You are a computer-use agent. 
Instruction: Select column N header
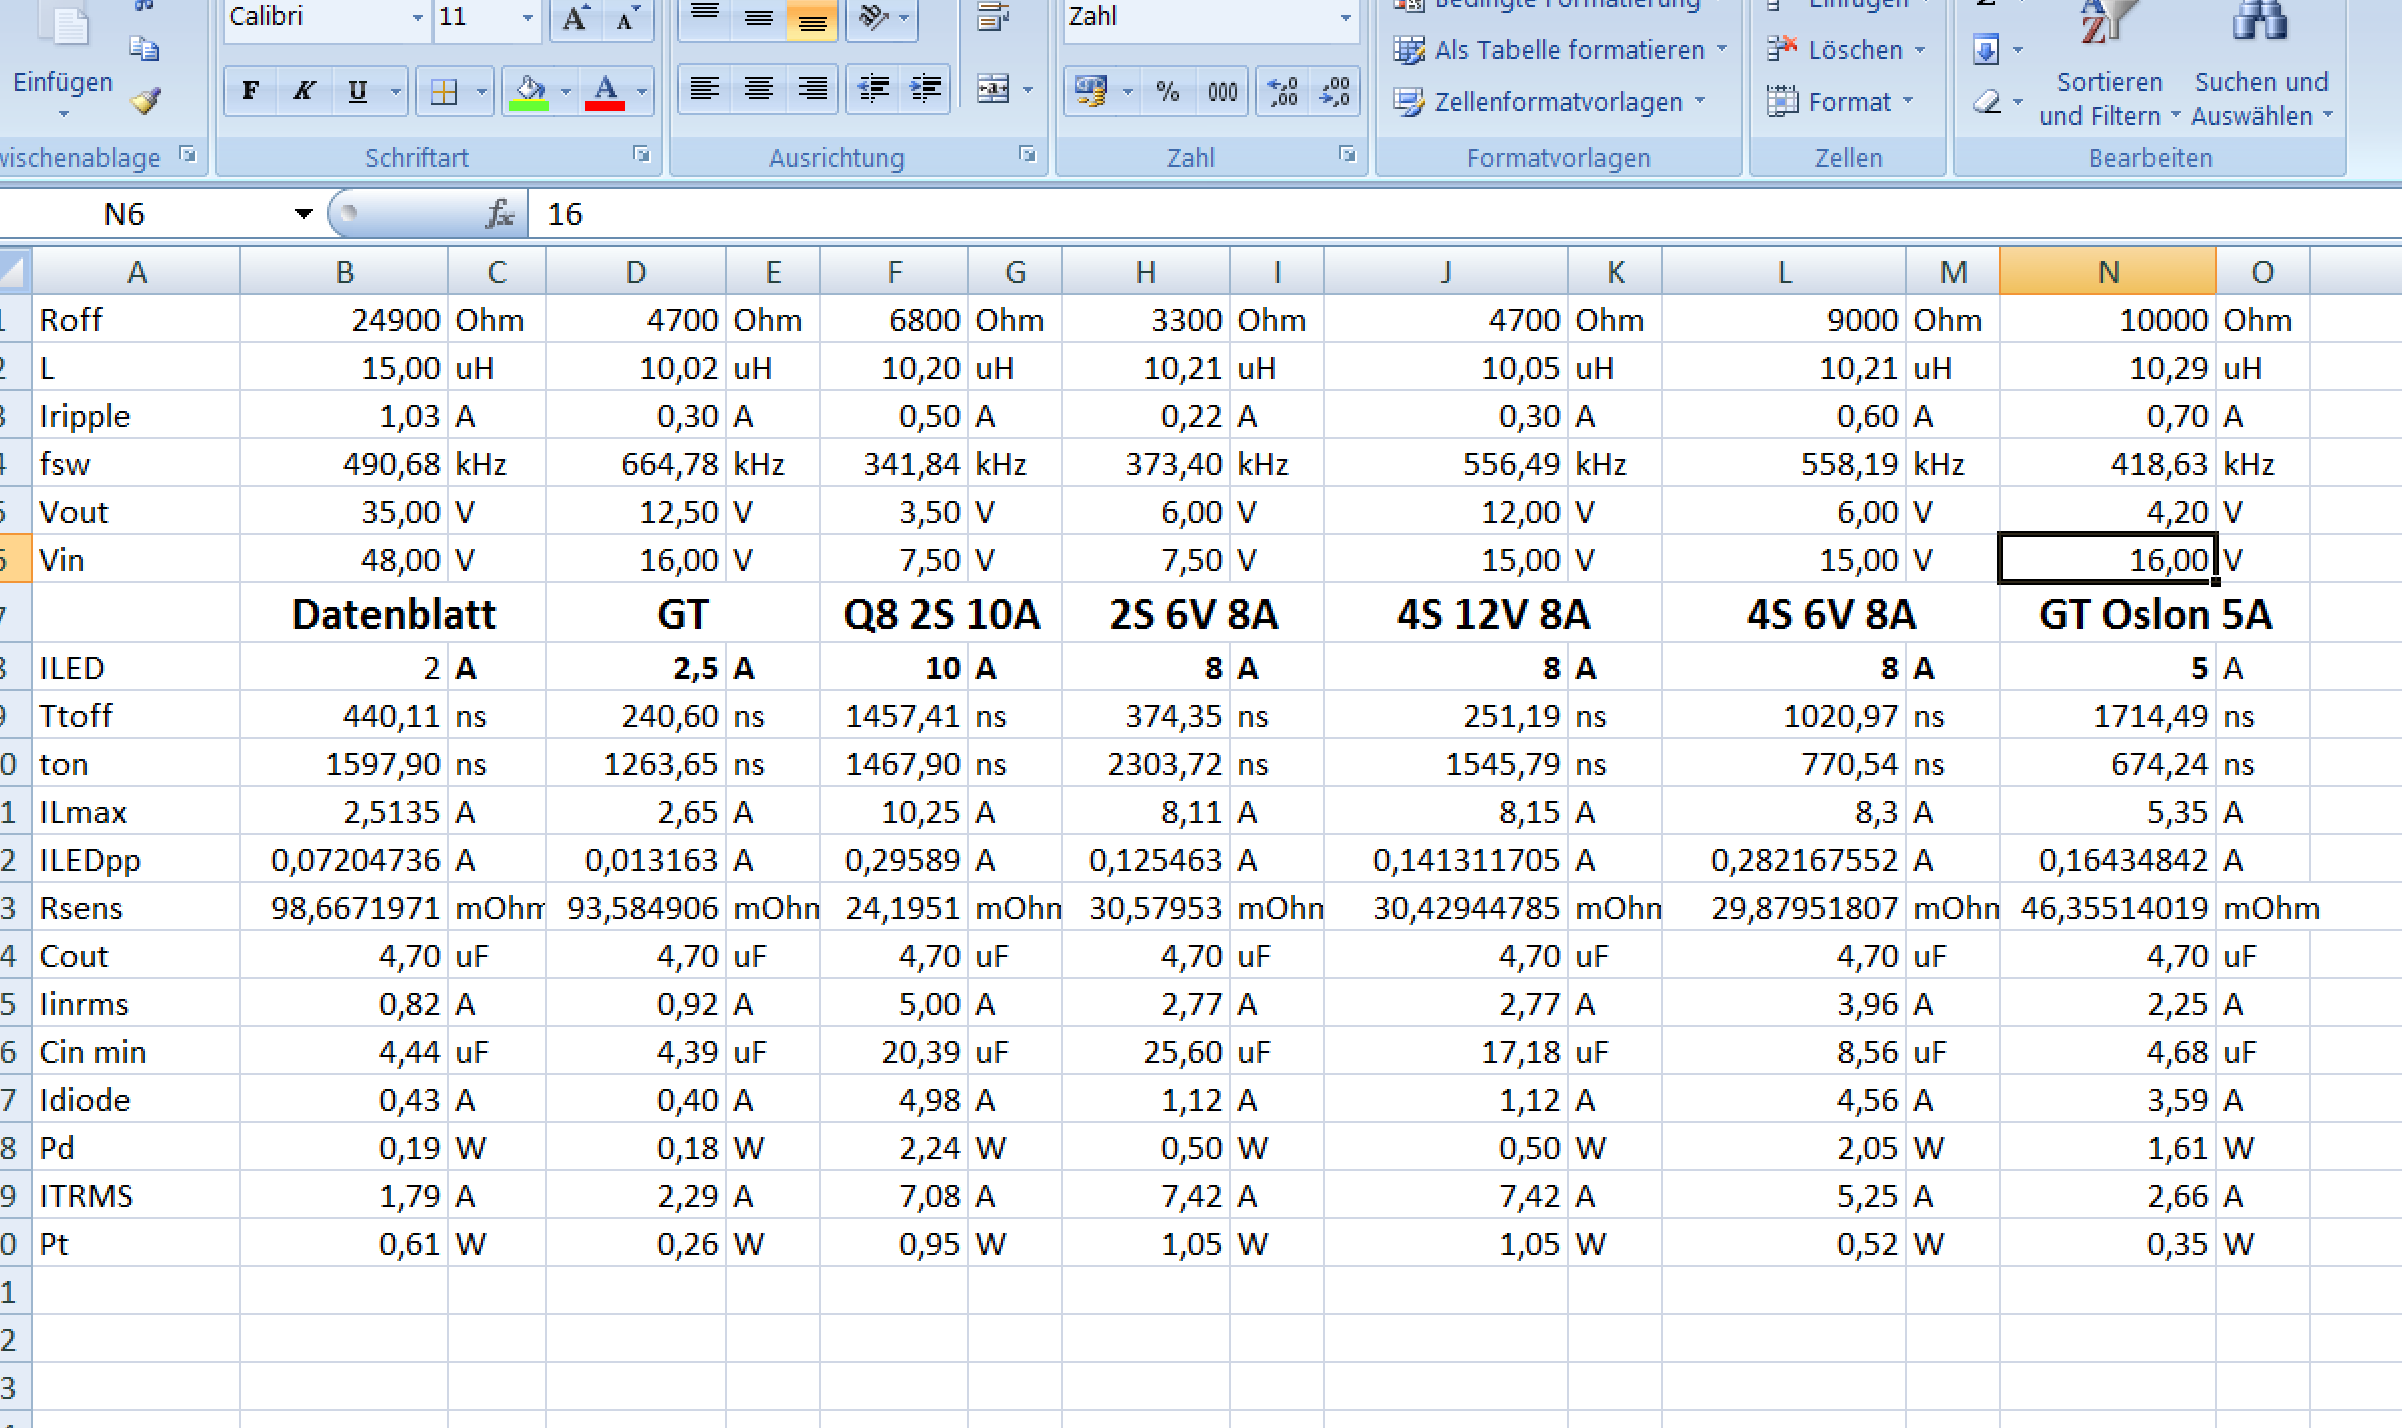[x=2108, y=271]
